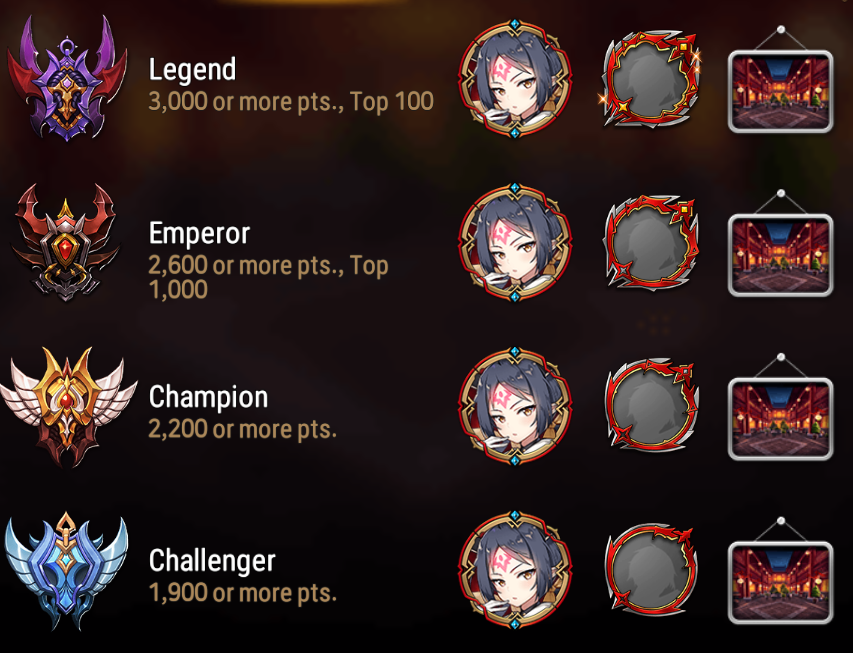
Task: Open the Legend row hero portrait reward
Action: click(515, 79)
